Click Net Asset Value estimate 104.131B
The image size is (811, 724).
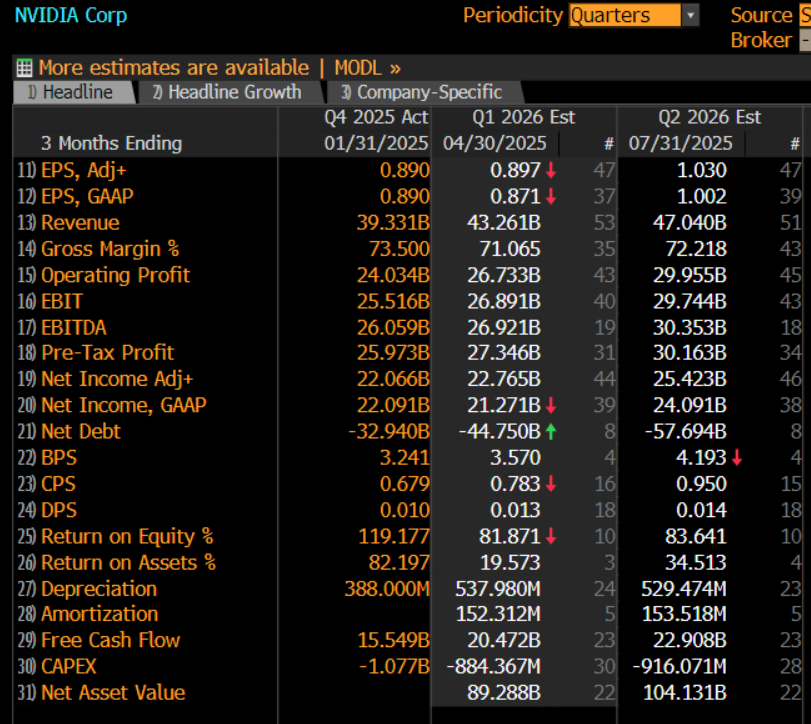point(685,693)
